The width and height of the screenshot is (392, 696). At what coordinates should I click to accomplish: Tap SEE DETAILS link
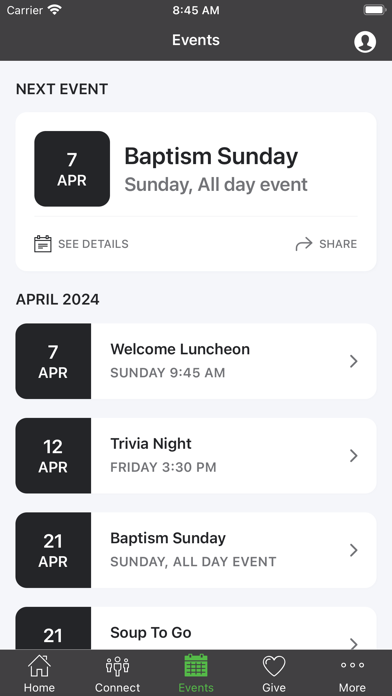[93, 244]
